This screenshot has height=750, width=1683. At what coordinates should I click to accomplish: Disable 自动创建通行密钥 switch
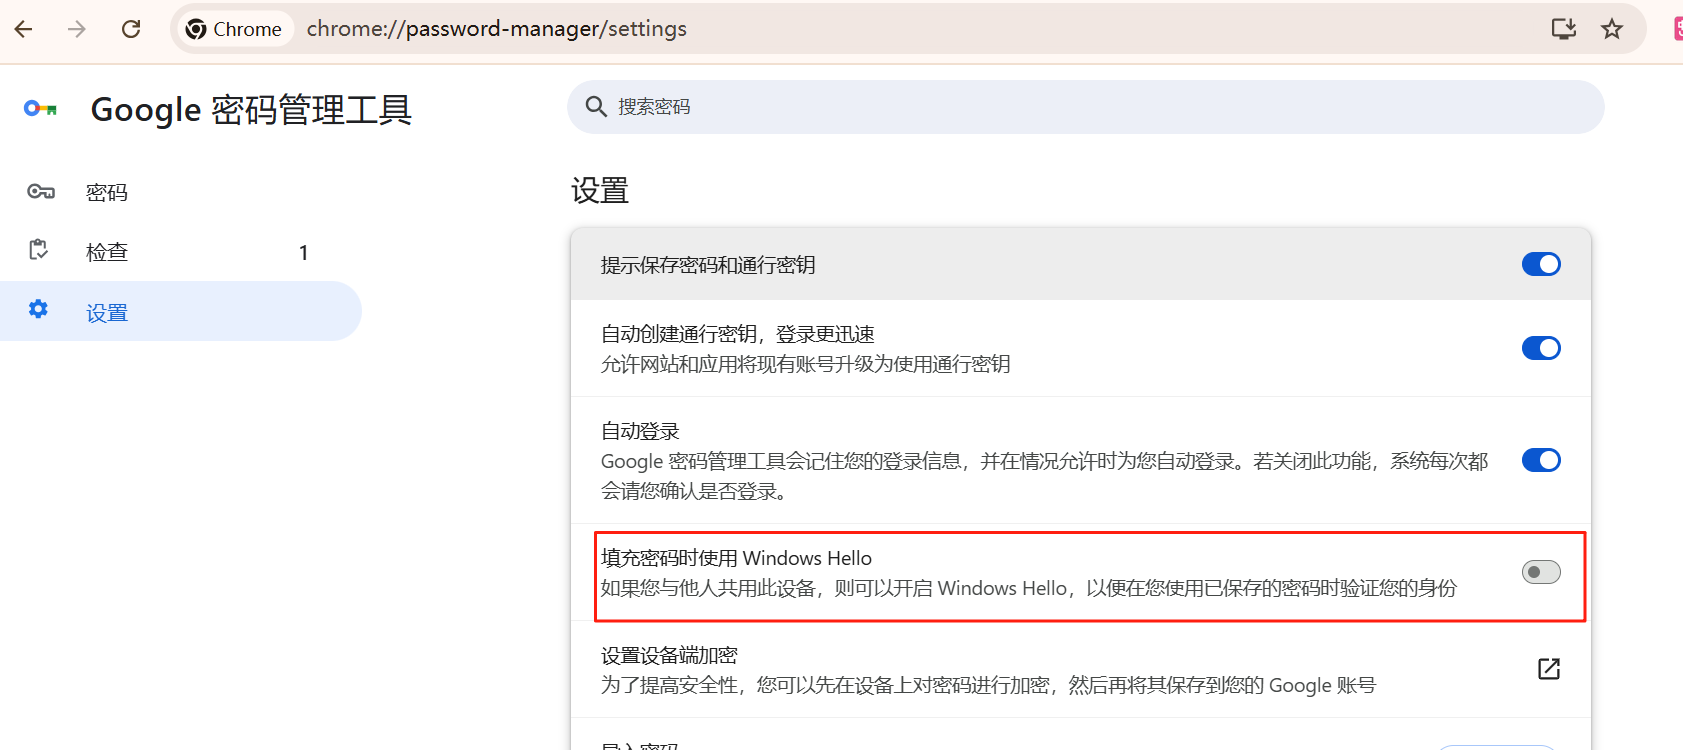pos(1541,348)
